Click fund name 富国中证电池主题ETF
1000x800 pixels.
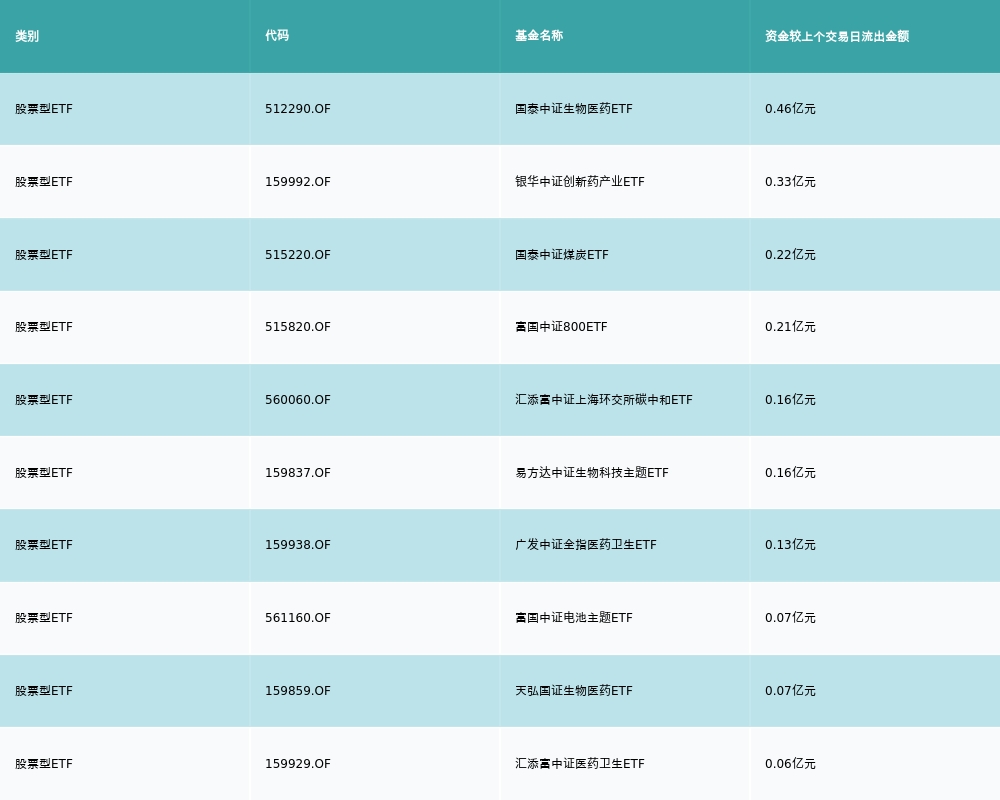click(x=574, y=618)
